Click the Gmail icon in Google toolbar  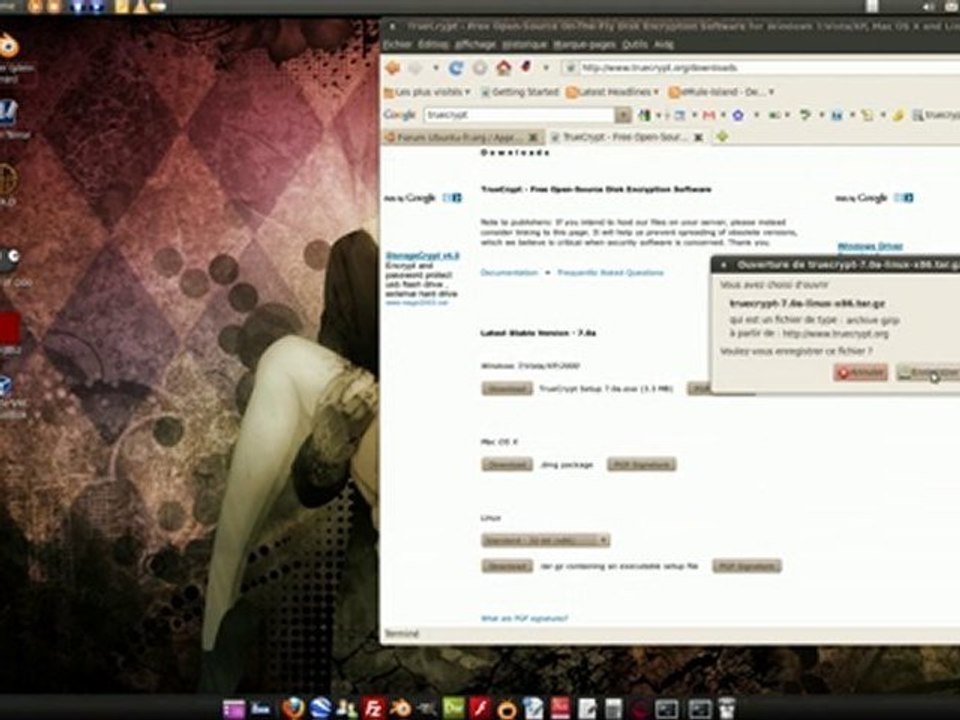point(708,114)
